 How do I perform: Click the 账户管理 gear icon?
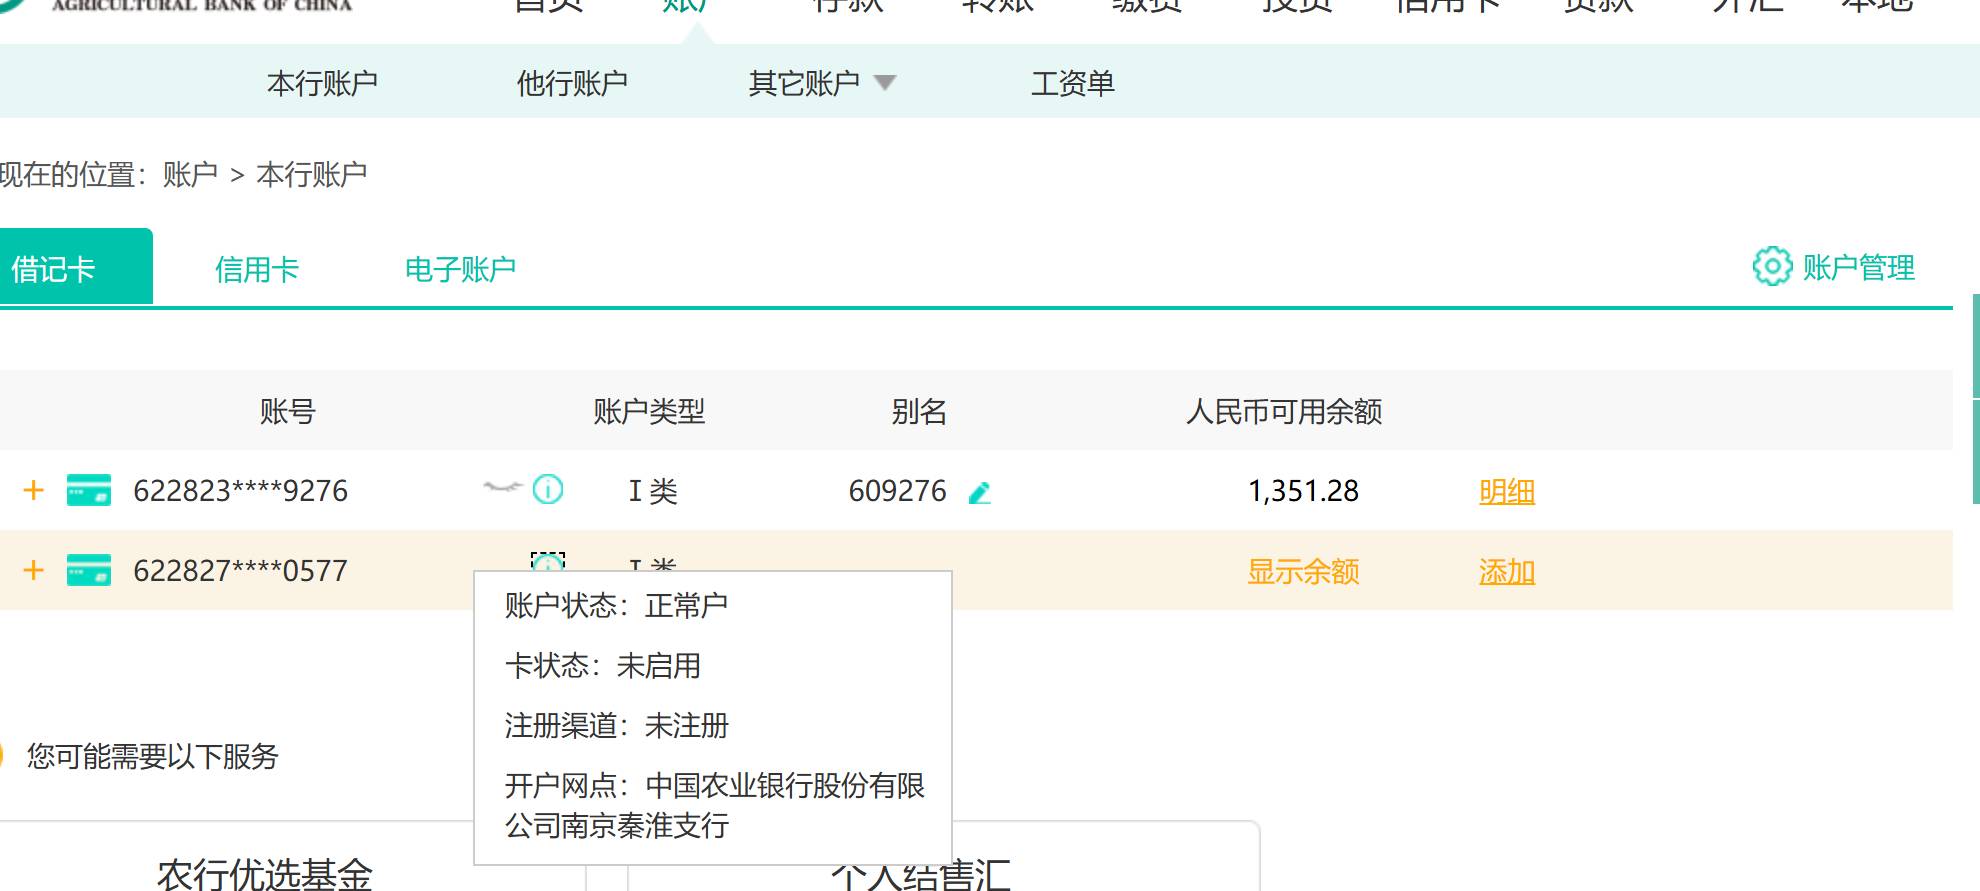(1772, 266)
